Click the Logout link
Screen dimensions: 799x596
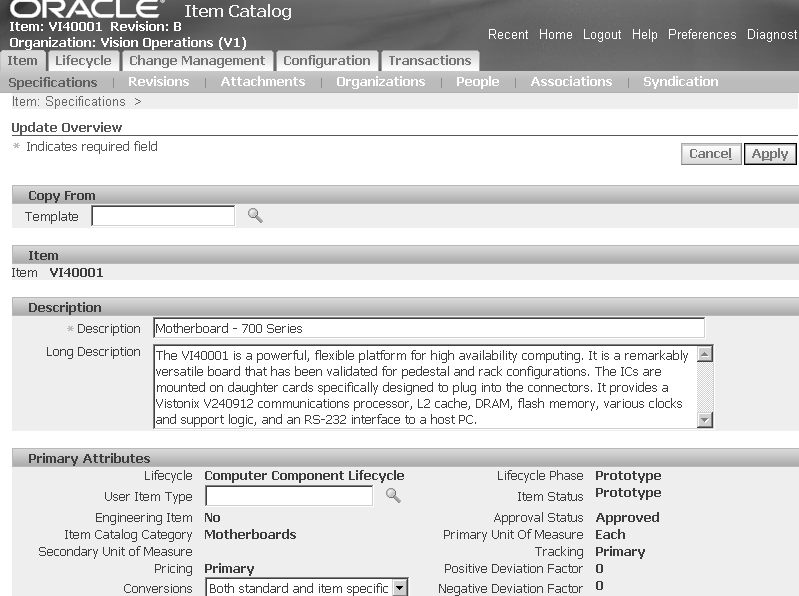[602, 35]
